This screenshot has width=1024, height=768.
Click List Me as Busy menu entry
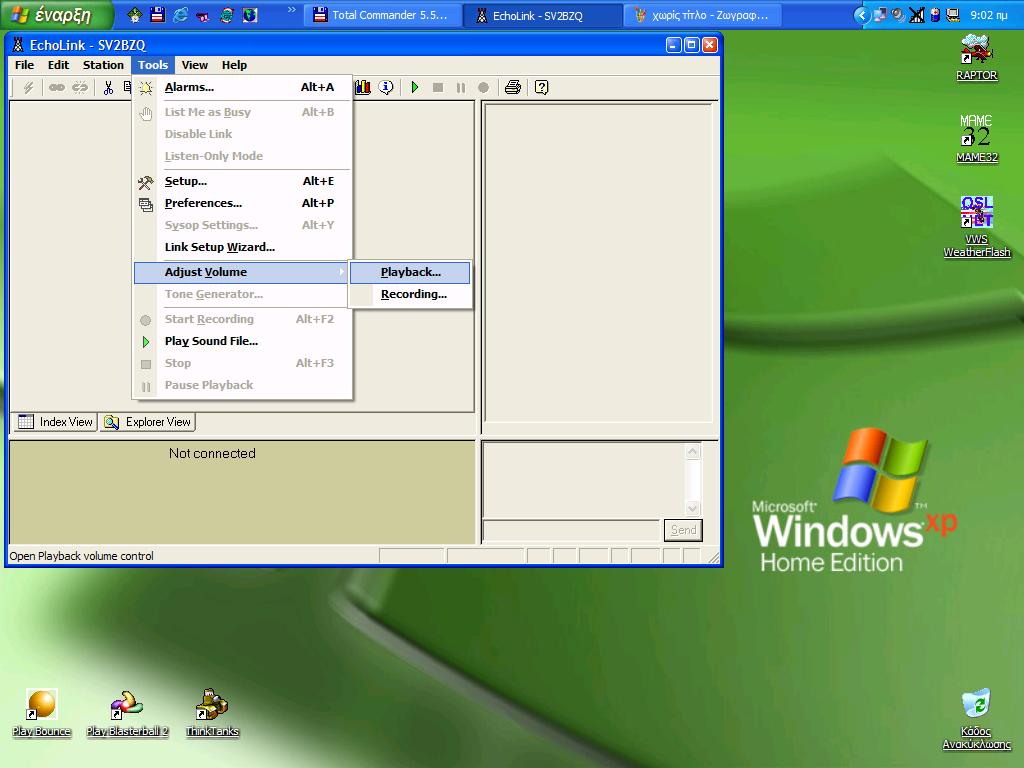pos(242,112)
